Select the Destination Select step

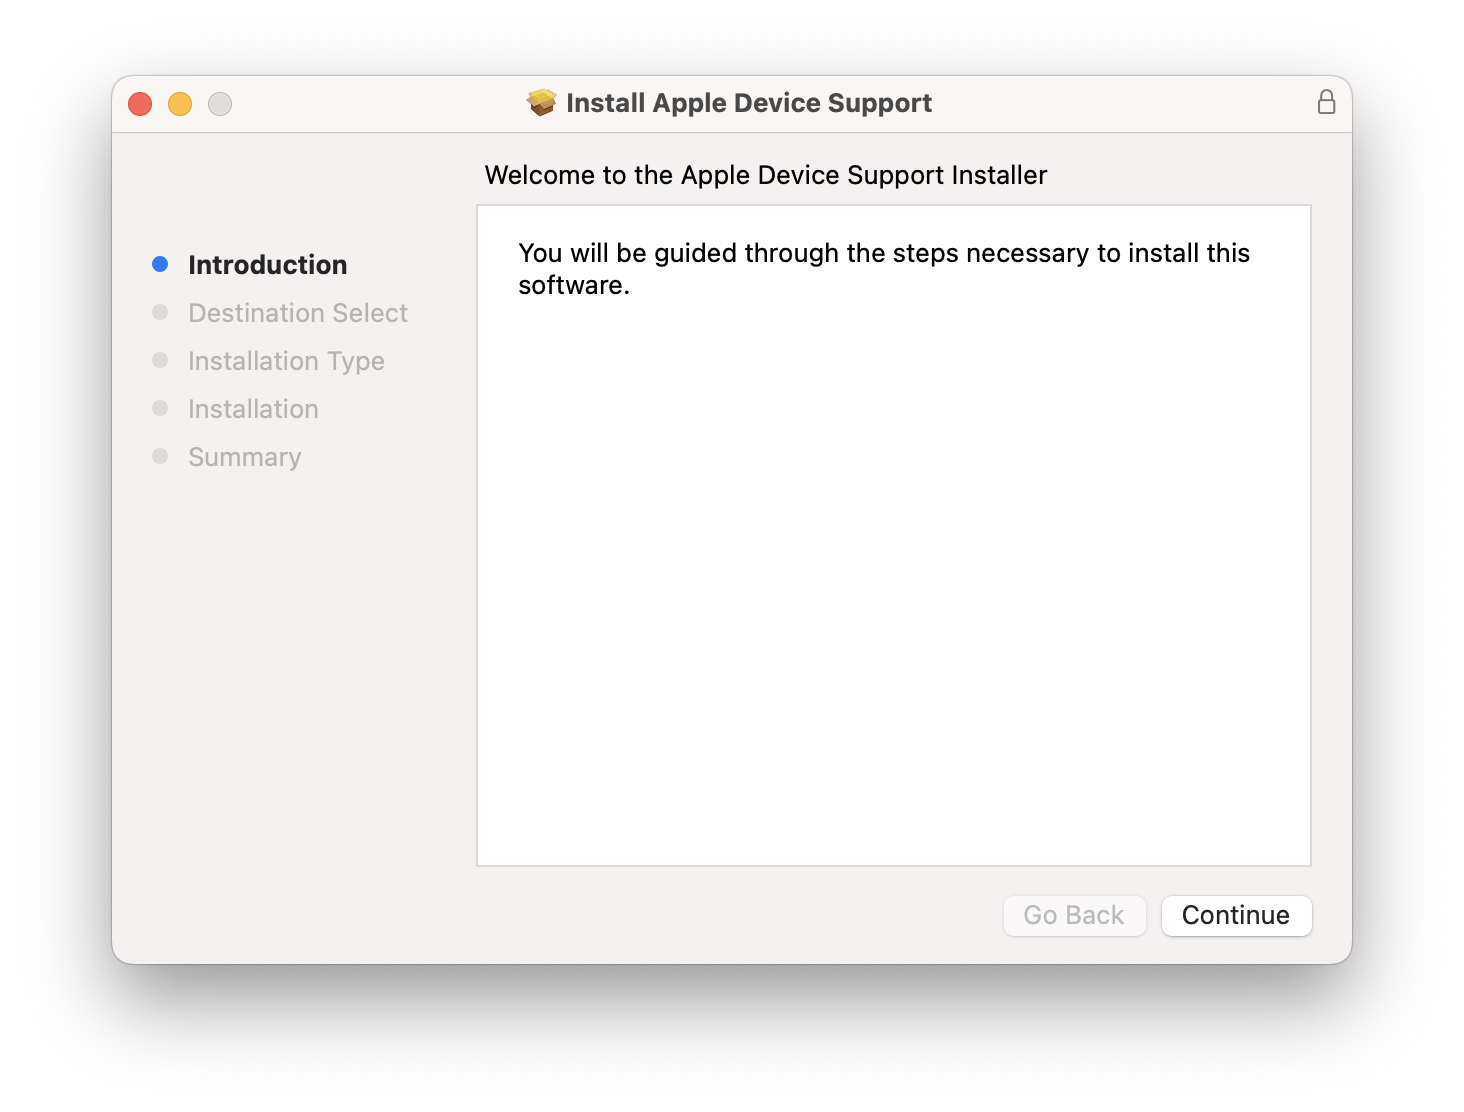click(297, 312)
